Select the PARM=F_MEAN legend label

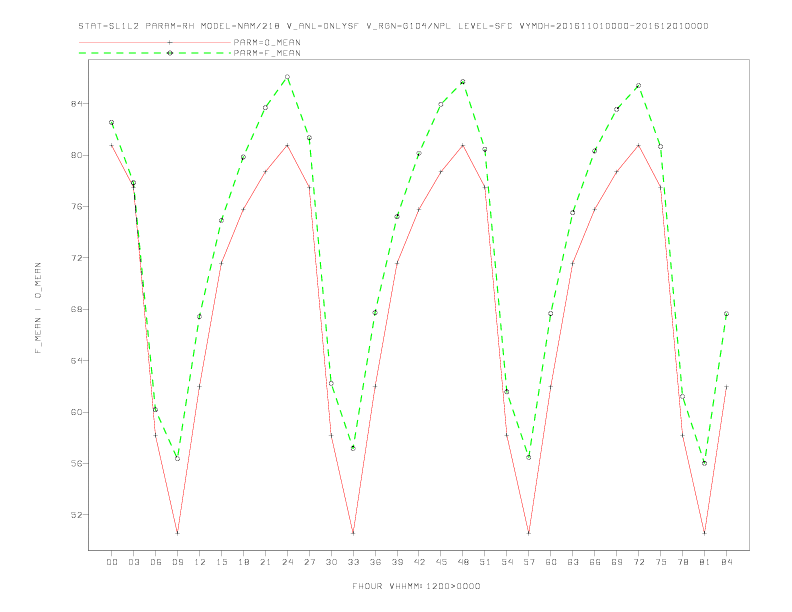coord(267,53)
